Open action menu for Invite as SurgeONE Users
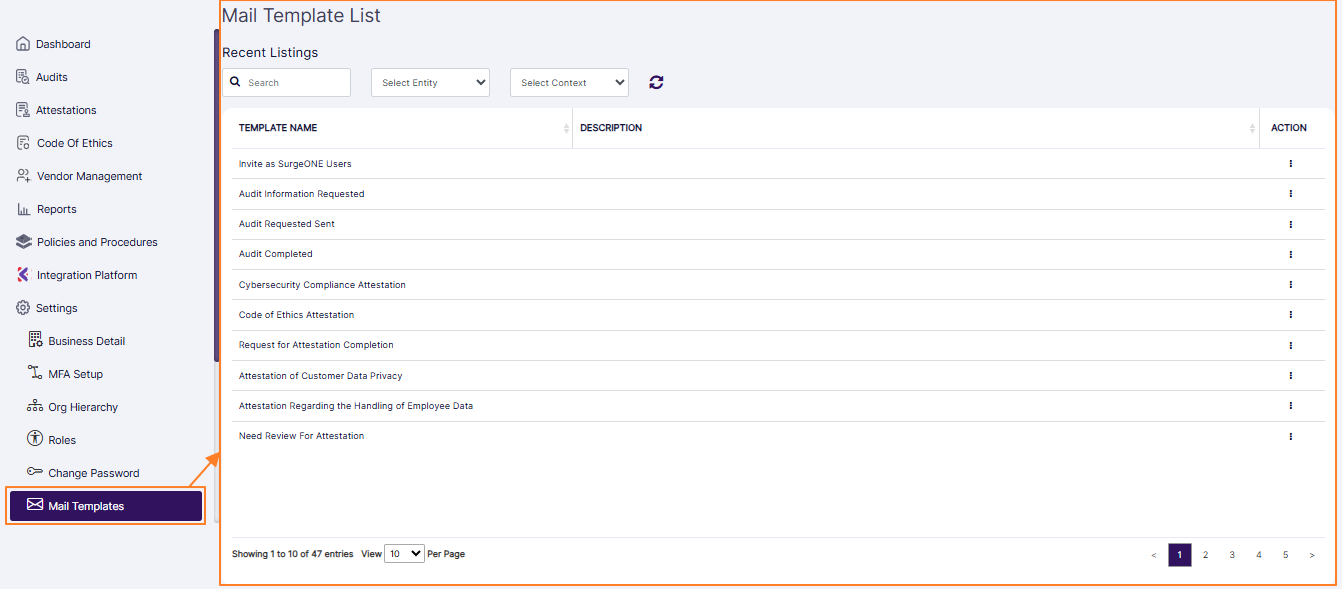 point(1290,163)
